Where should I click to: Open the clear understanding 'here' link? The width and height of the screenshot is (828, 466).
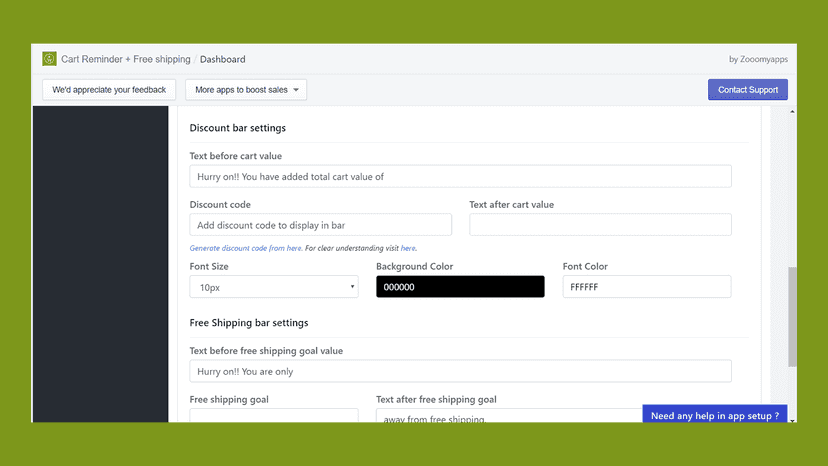(408, 248)
